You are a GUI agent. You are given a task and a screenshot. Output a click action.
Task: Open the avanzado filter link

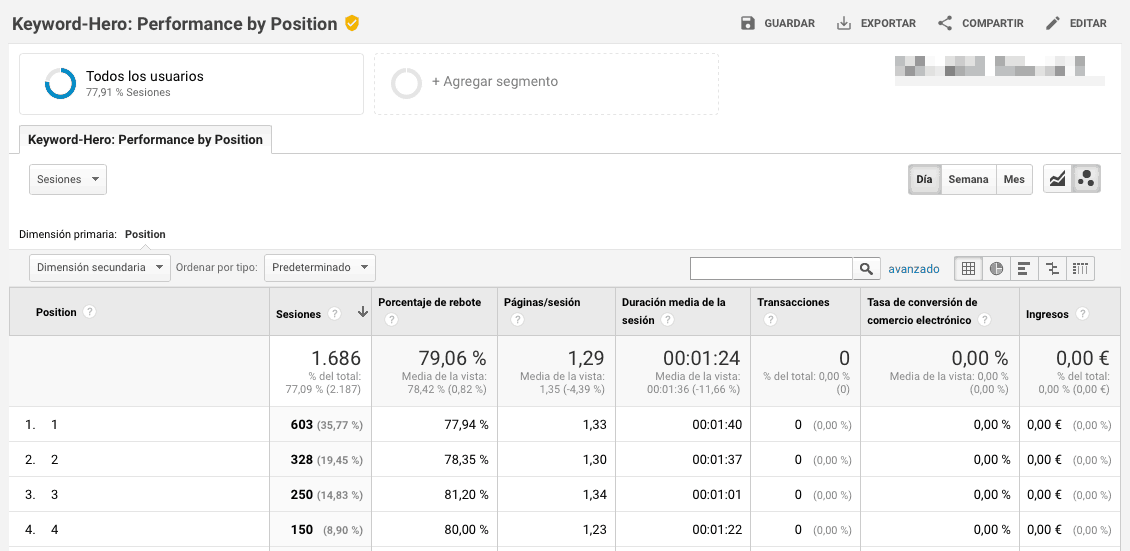(914, 269)
